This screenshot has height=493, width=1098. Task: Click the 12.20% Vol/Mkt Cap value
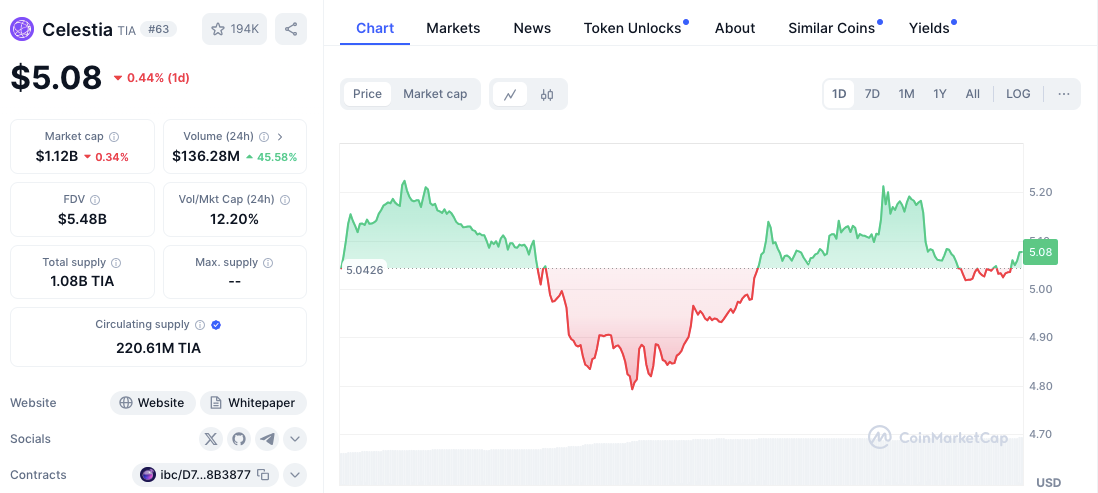(x=235, y=219)
